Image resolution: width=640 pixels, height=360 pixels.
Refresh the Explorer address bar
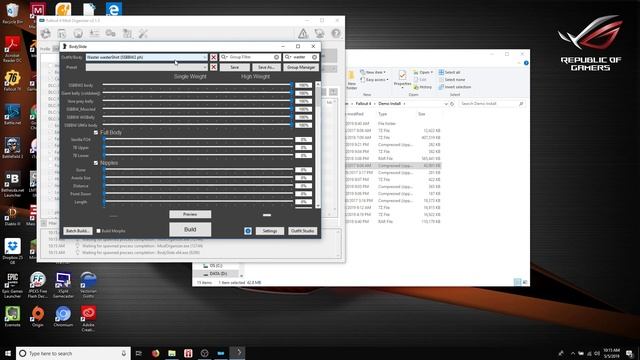point(452,104)
